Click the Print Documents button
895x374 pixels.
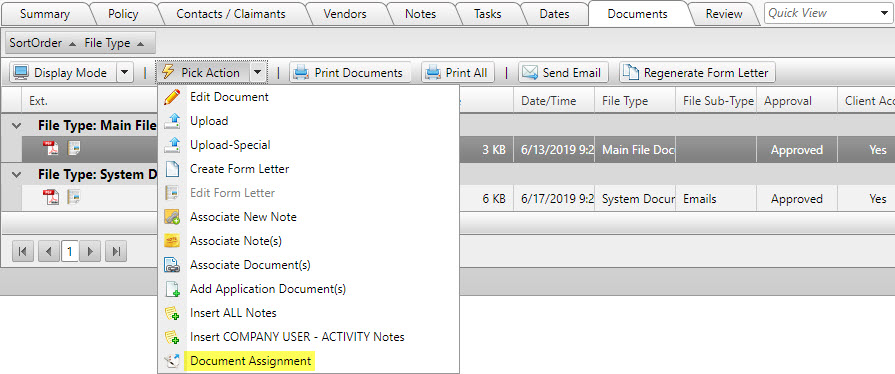click(350, 73)
